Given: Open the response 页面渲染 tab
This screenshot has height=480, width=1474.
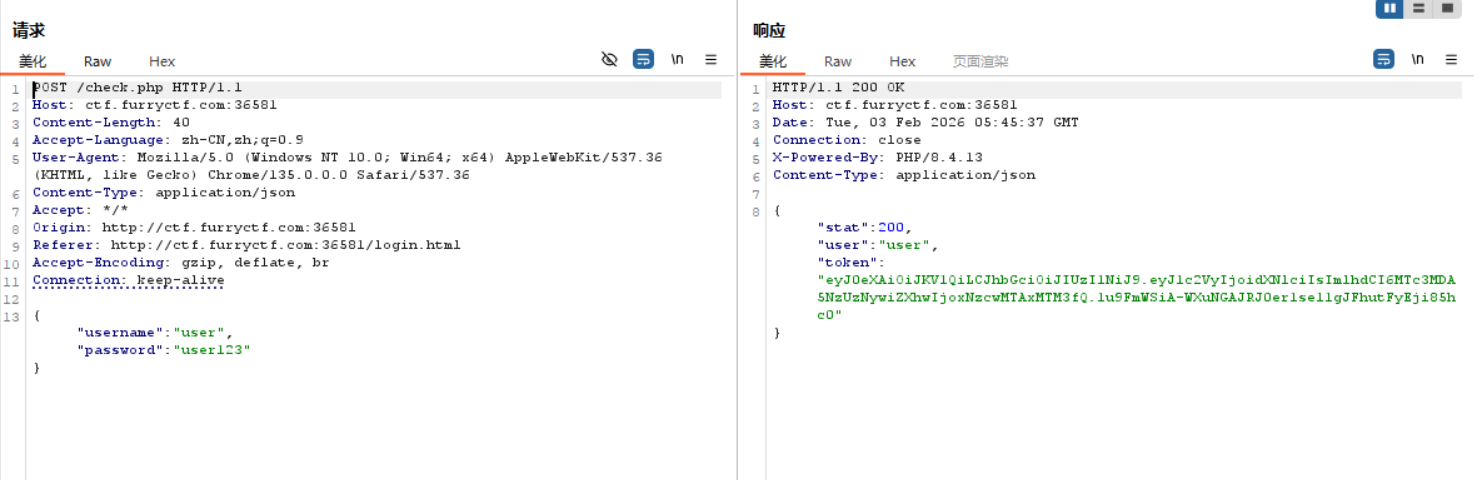Looking at the screenshot, I should coord(980,62).
